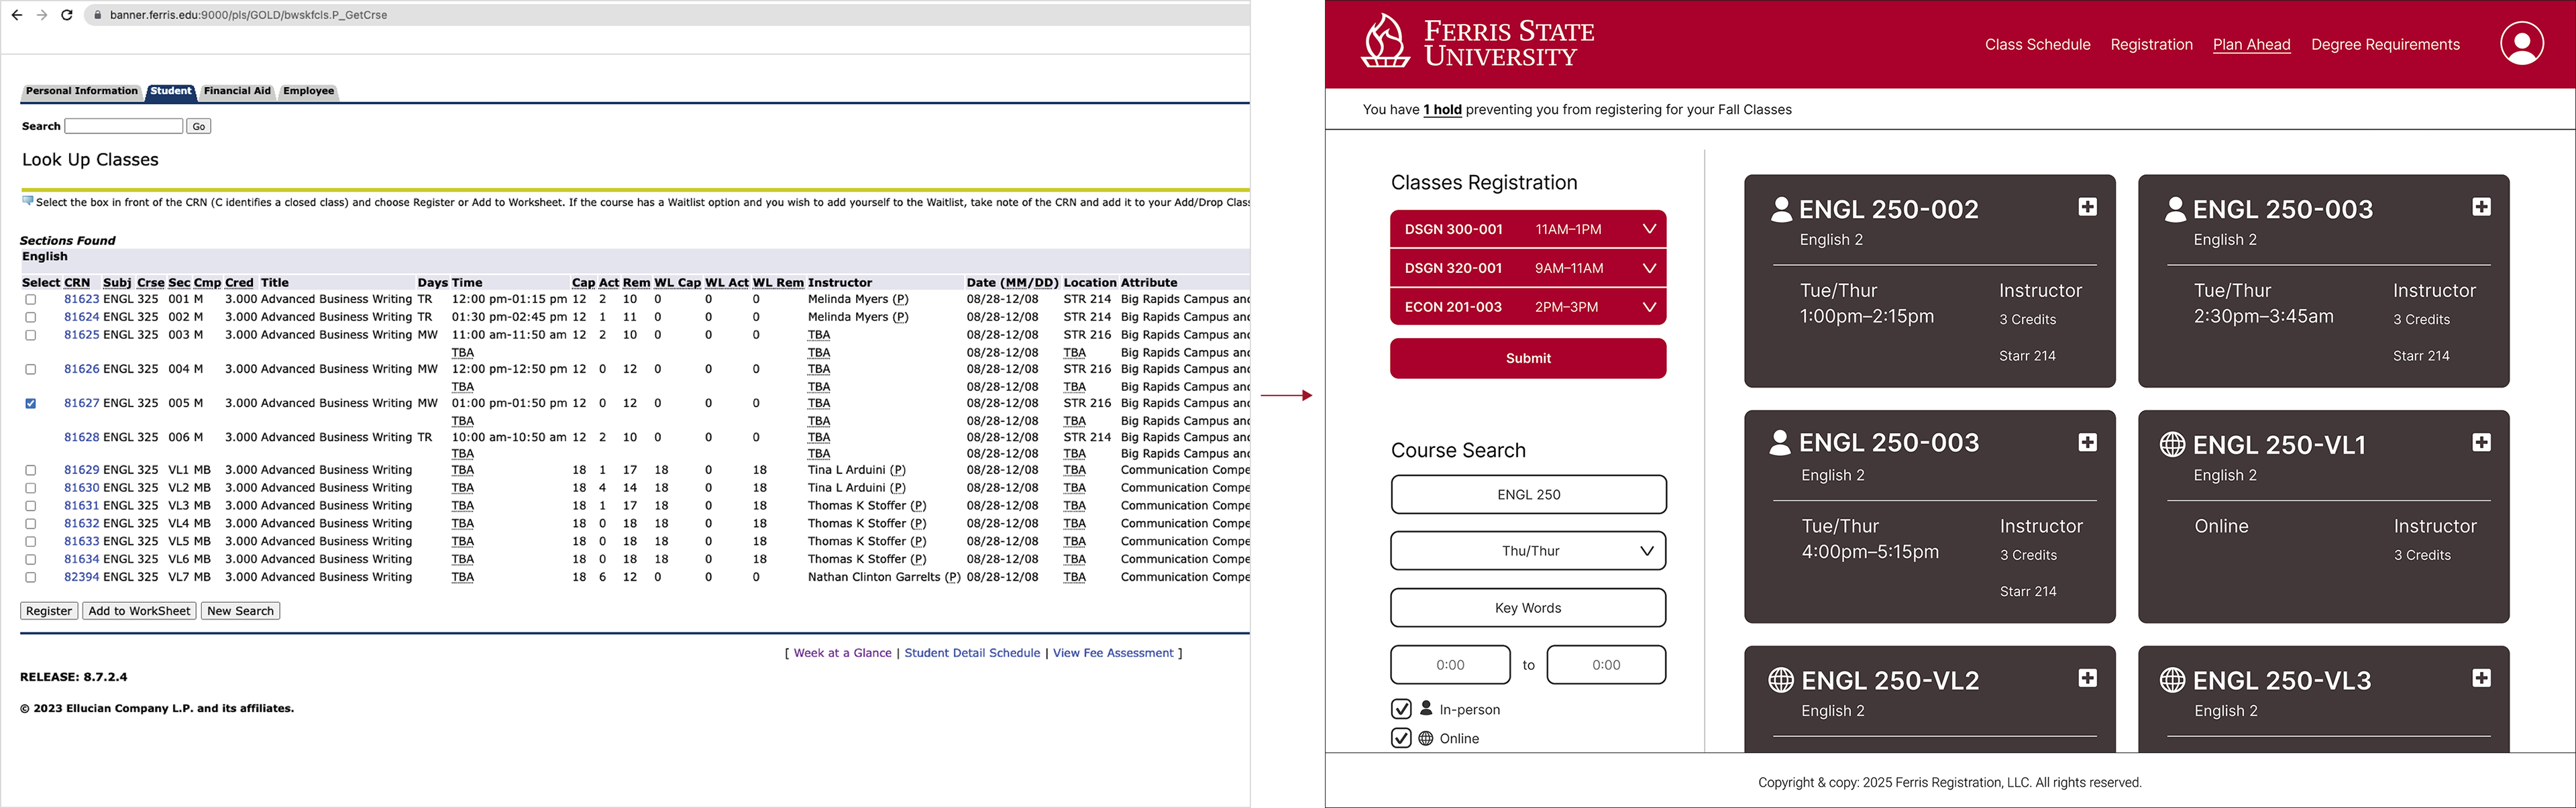Click the browser back arrow
Viewport: 2576px width, 808px height.
pos(17,15)
